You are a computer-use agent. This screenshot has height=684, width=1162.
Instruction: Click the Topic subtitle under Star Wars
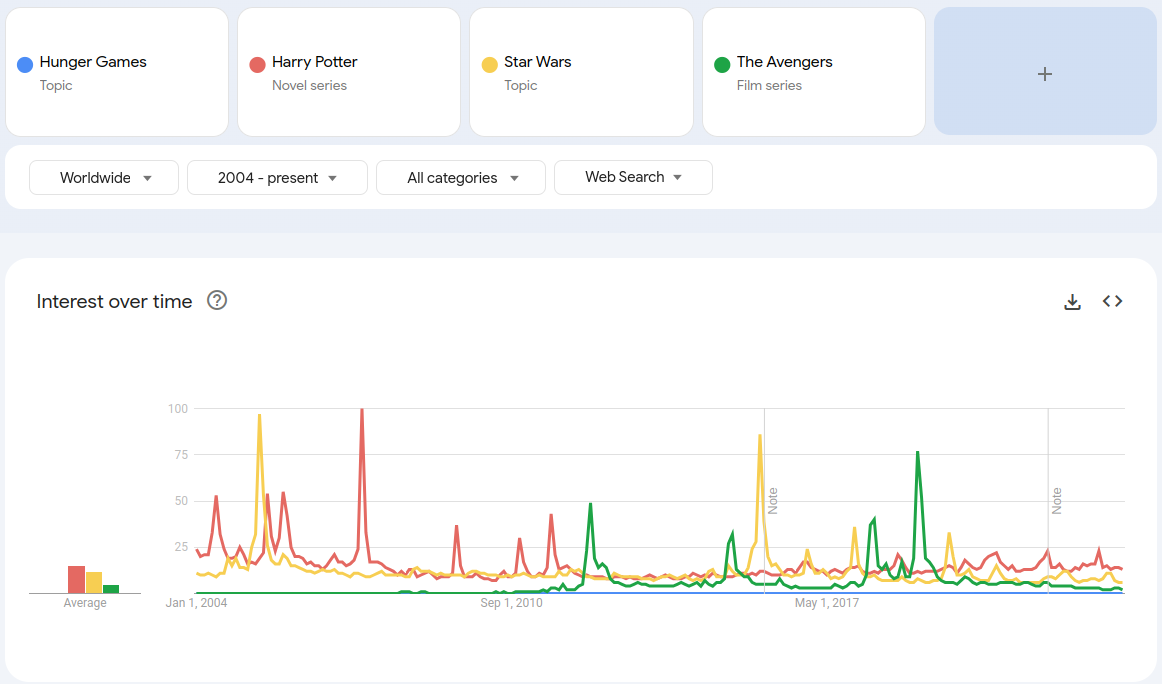520,85
